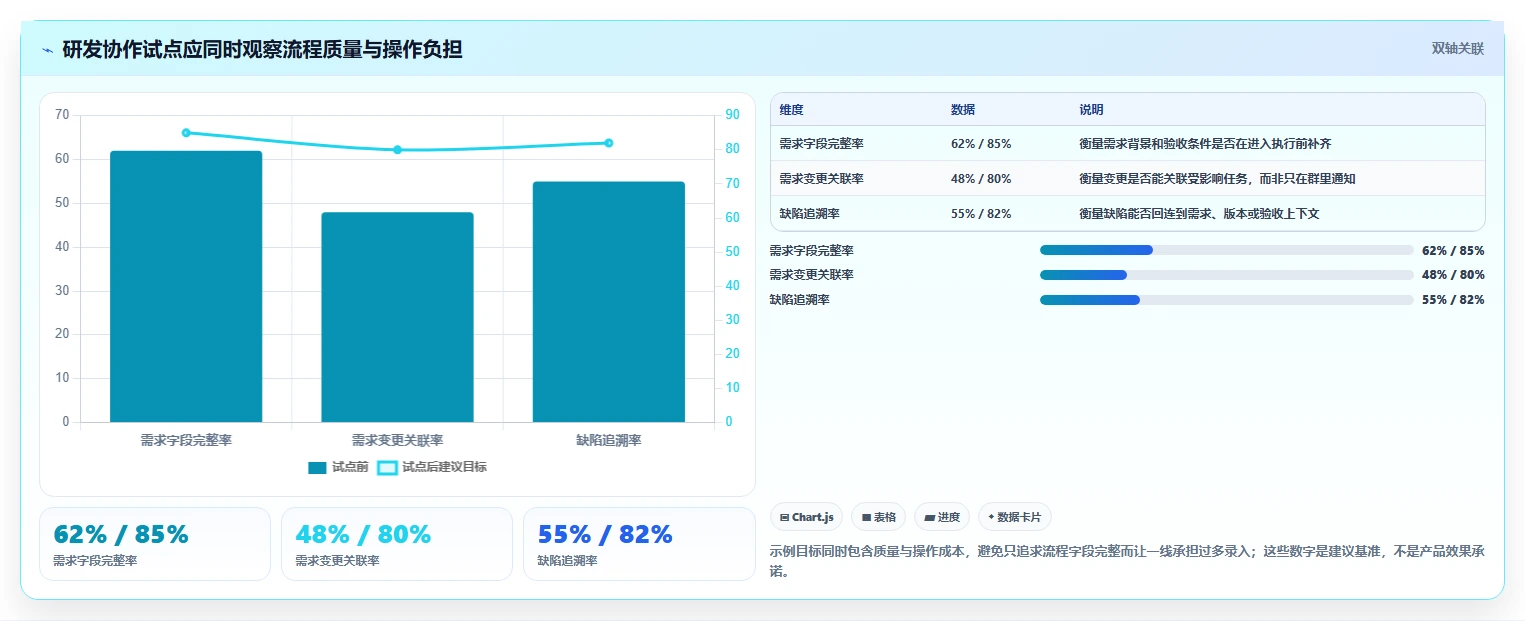1525x621 pixels.
Task: Click the 需求字段完整率 progress bar
Action: (x=1227, y=250)
